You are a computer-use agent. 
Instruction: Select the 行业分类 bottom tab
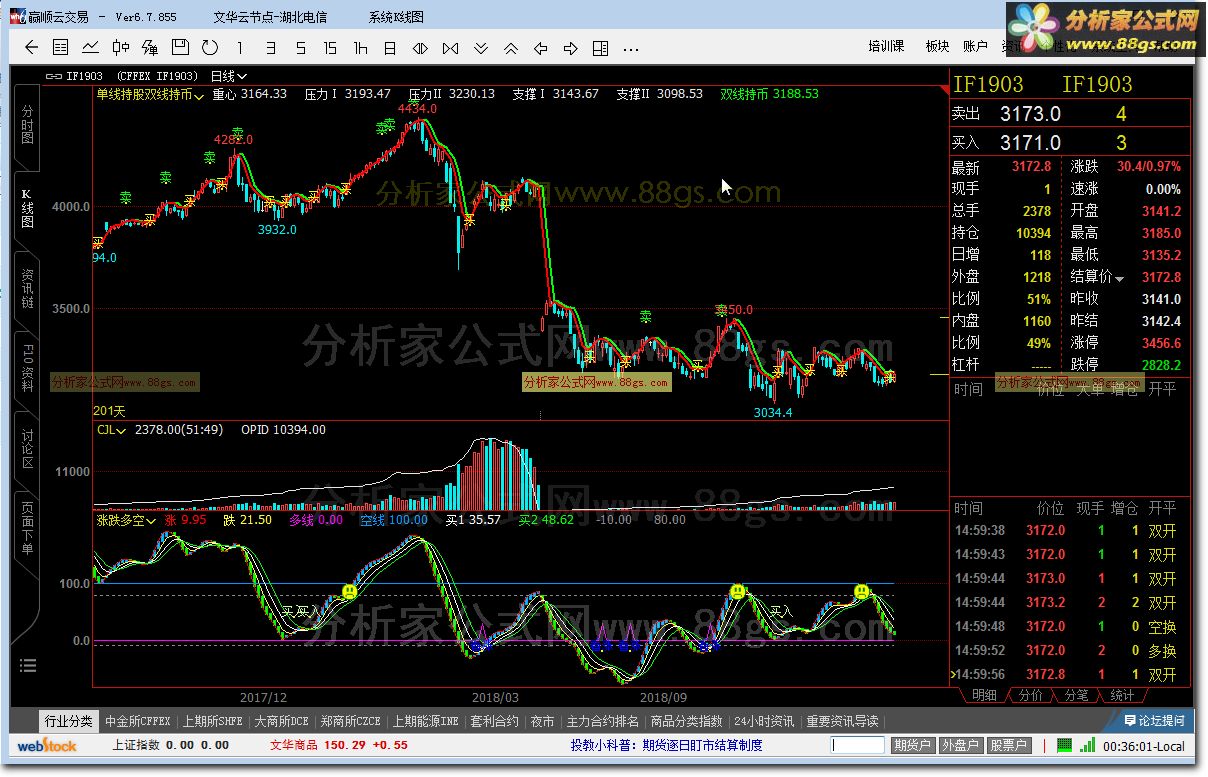pos(69,721)
